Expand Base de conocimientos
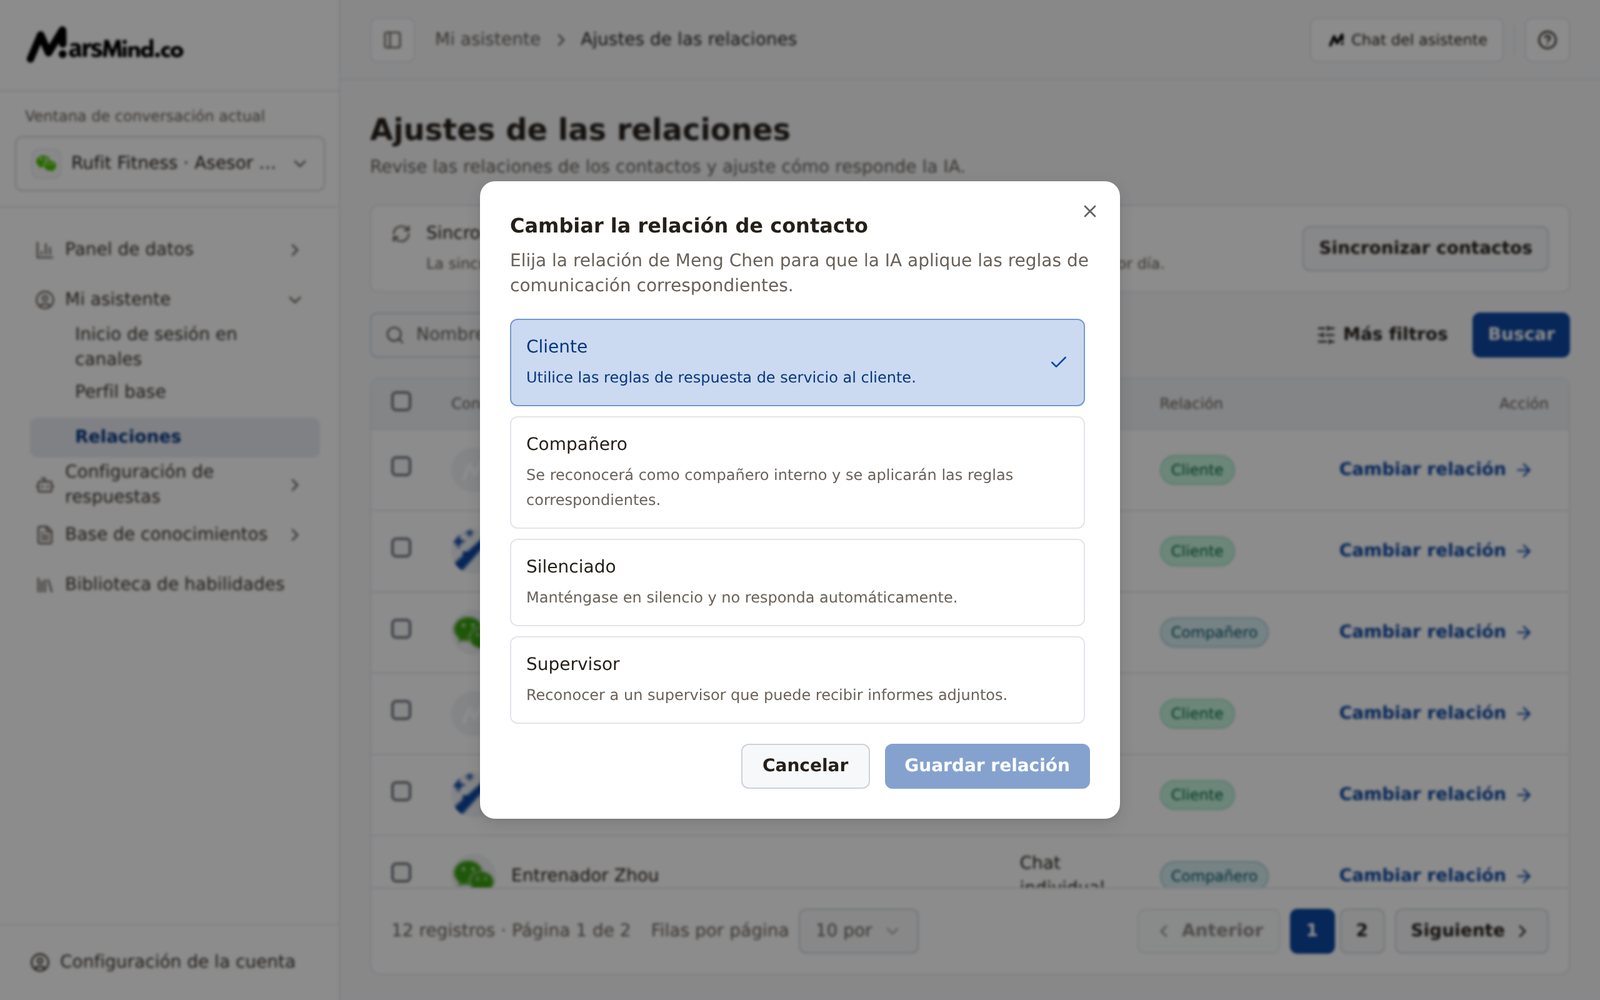This screenshot has width=1600, height=1000. coord(168,534)
